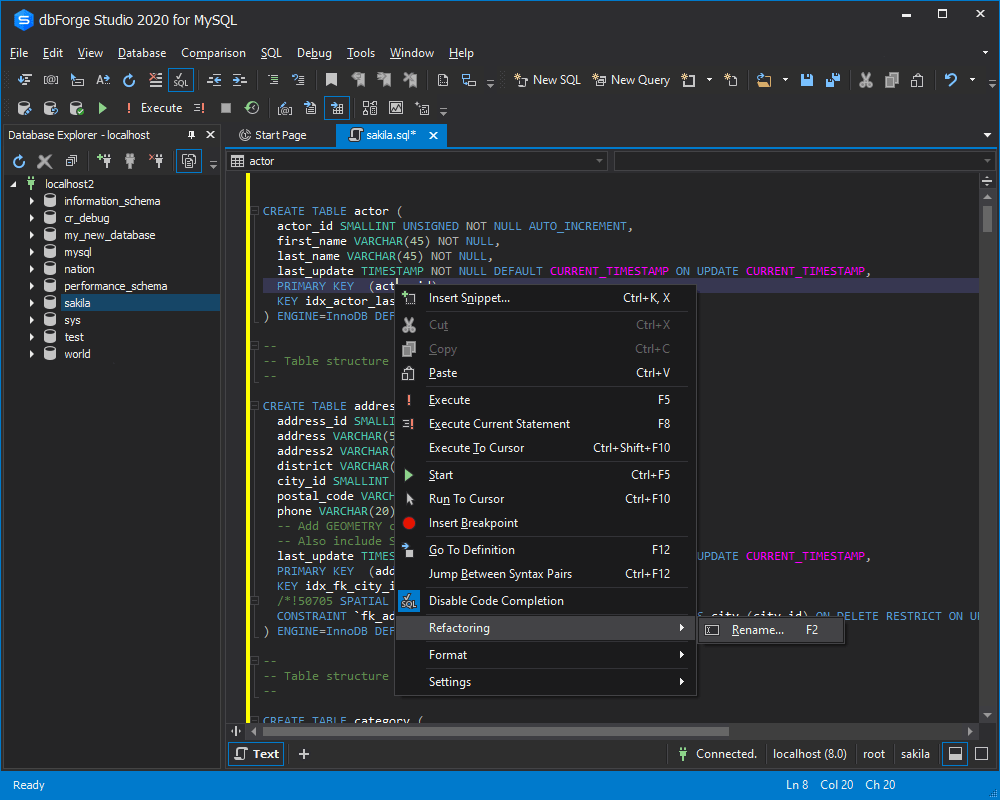Viewport: 1000px width, 800px height.
Task: Choose Rename in the Refactoring submenu
Action: (757, 630)
